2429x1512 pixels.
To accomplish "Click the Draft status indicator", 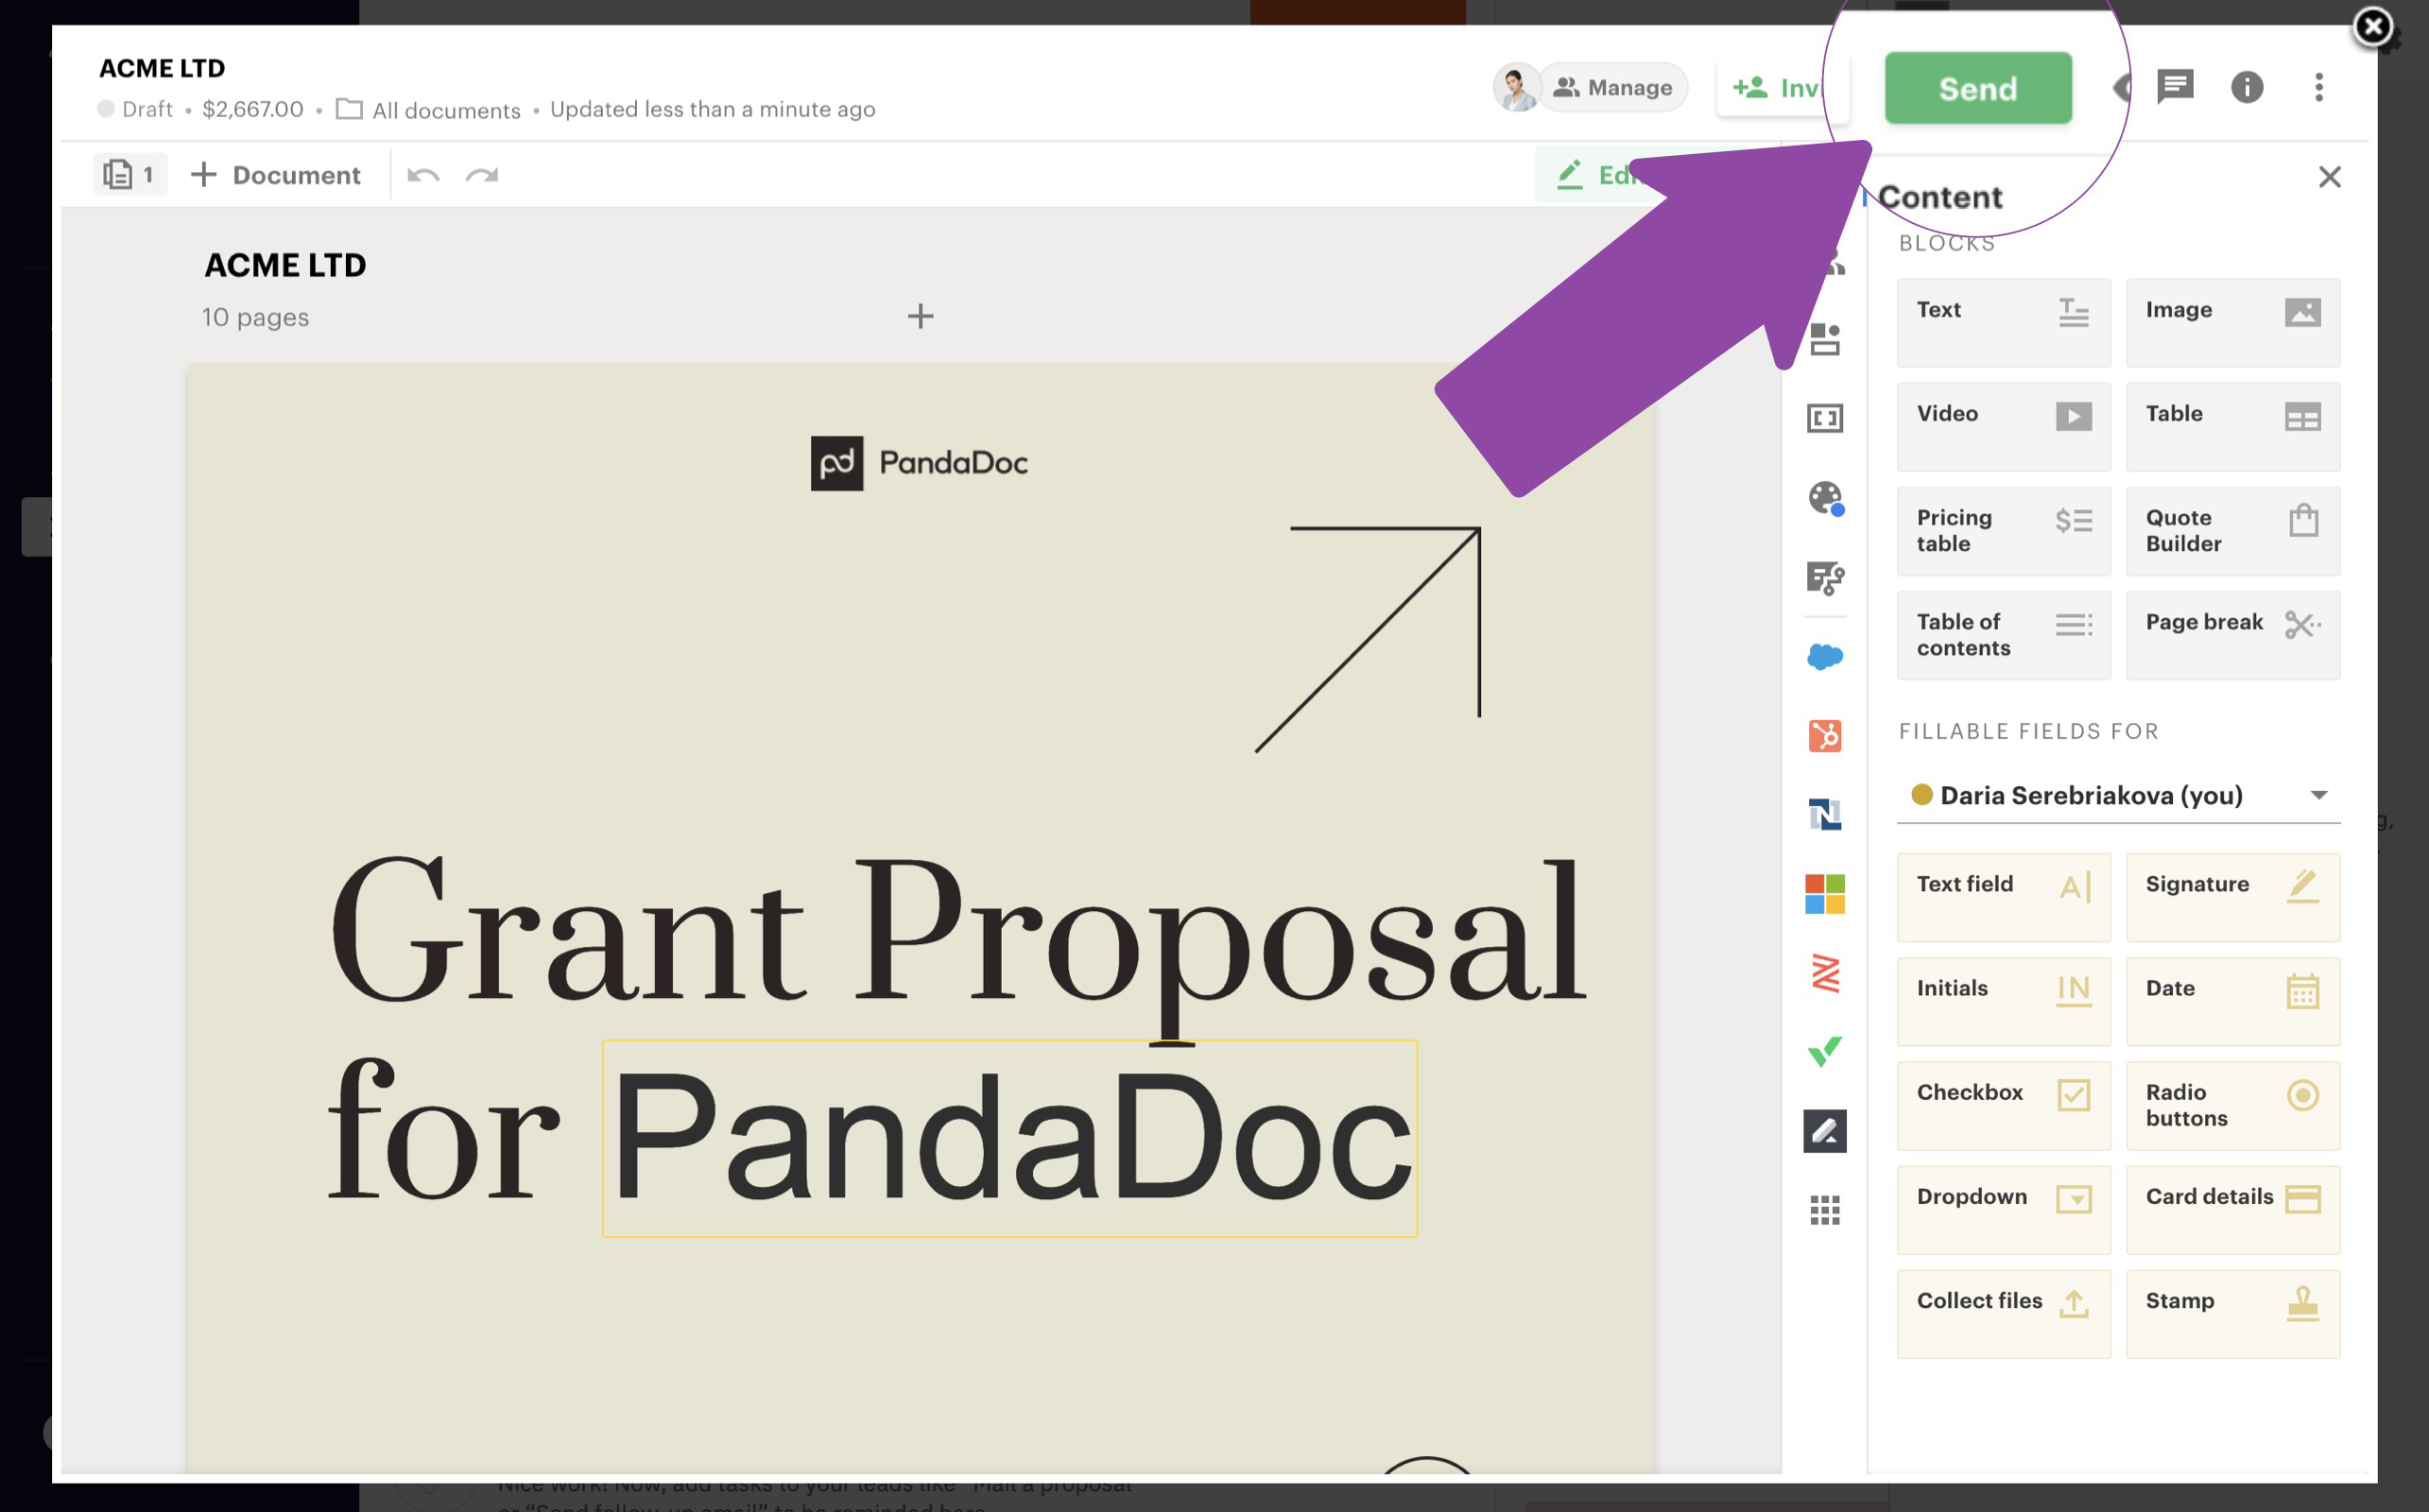I will click(135, 108).
